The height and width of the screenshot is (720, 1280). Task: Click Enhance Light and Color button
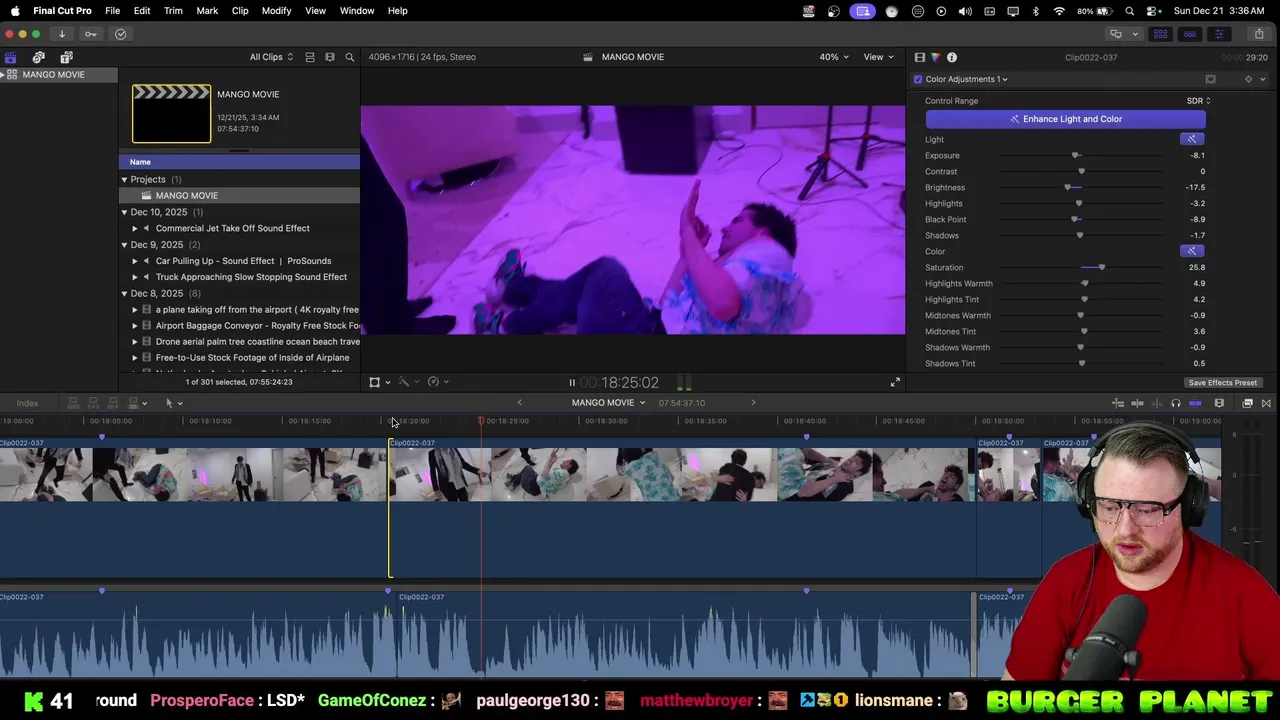click(x=1065, y=119)
